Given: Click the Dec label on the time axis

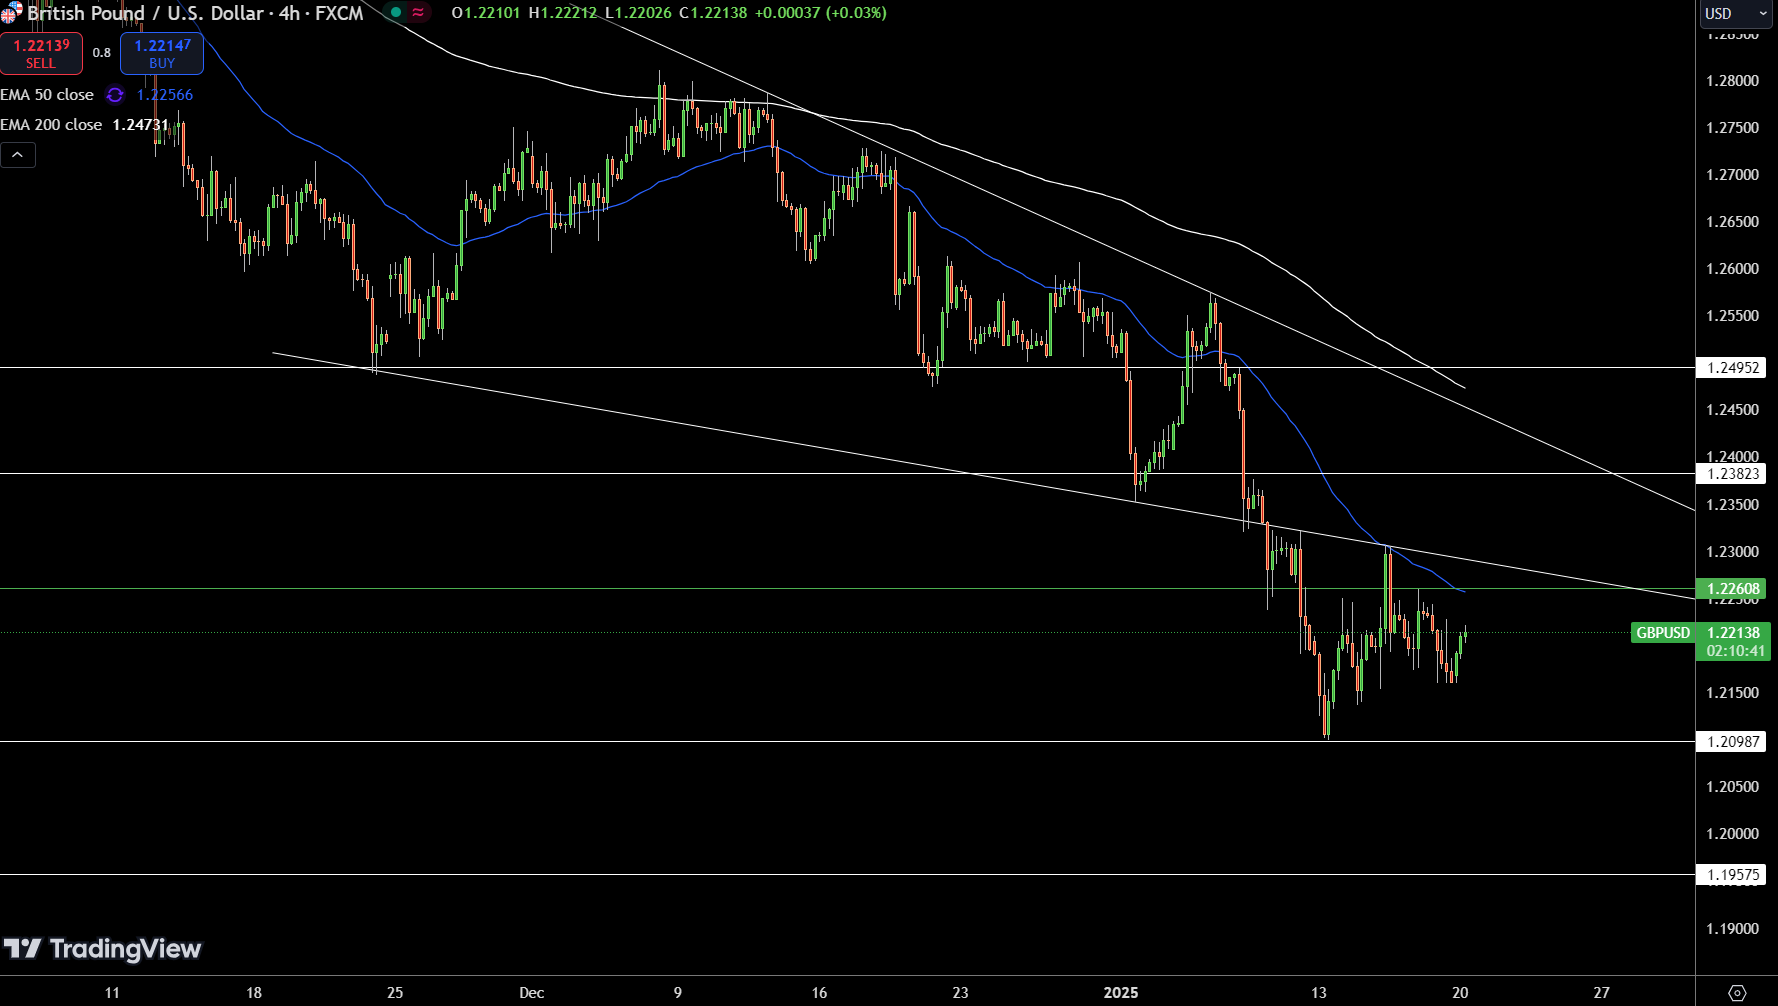Looking at the screenshot, I should (532, 993).
